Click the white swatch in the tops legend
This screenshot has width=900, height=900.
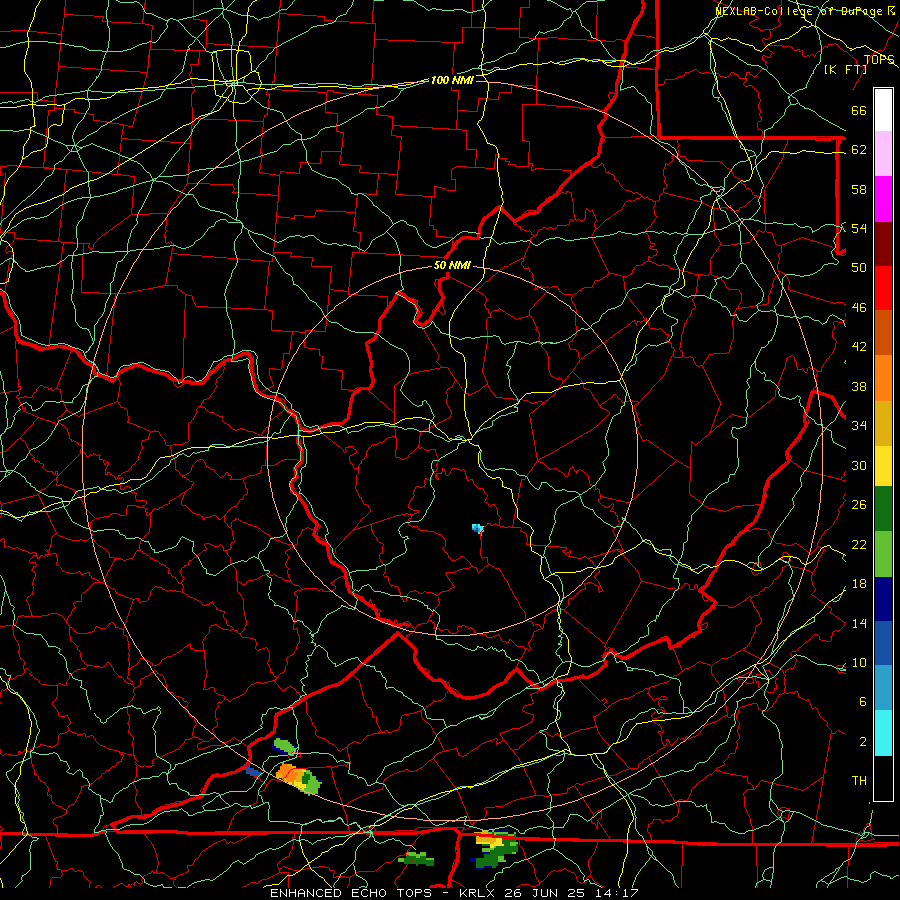[883, 110]
